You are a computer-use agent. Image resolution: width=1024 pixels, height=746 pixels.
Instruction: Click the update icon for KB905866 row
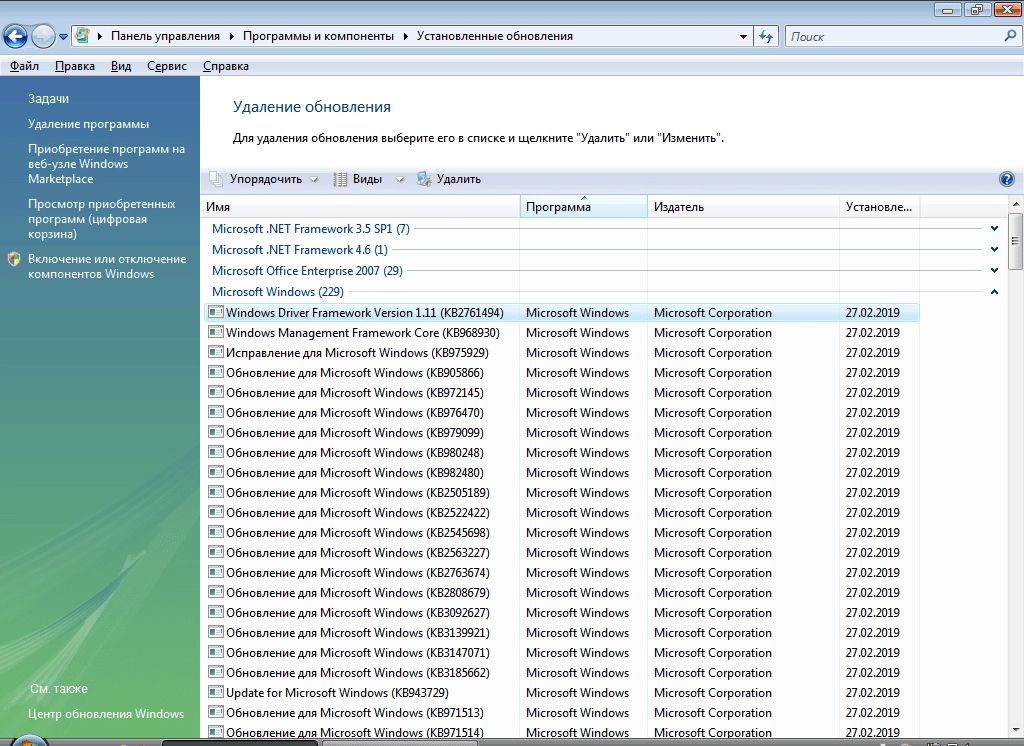tap(216, 372)
